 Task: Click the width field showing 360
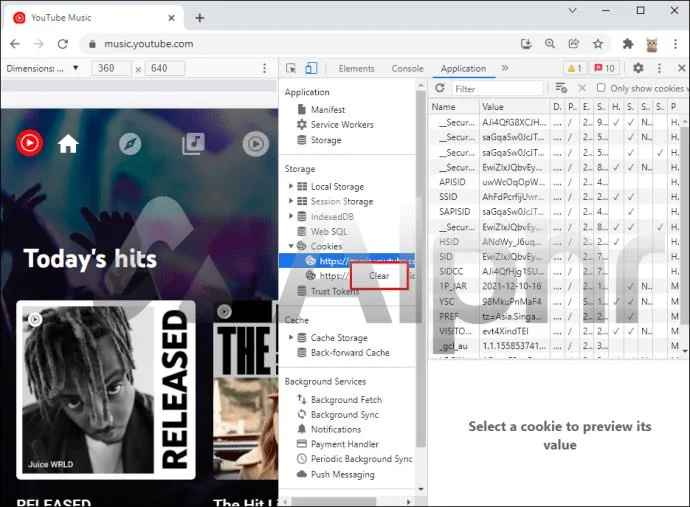(111, 68)
